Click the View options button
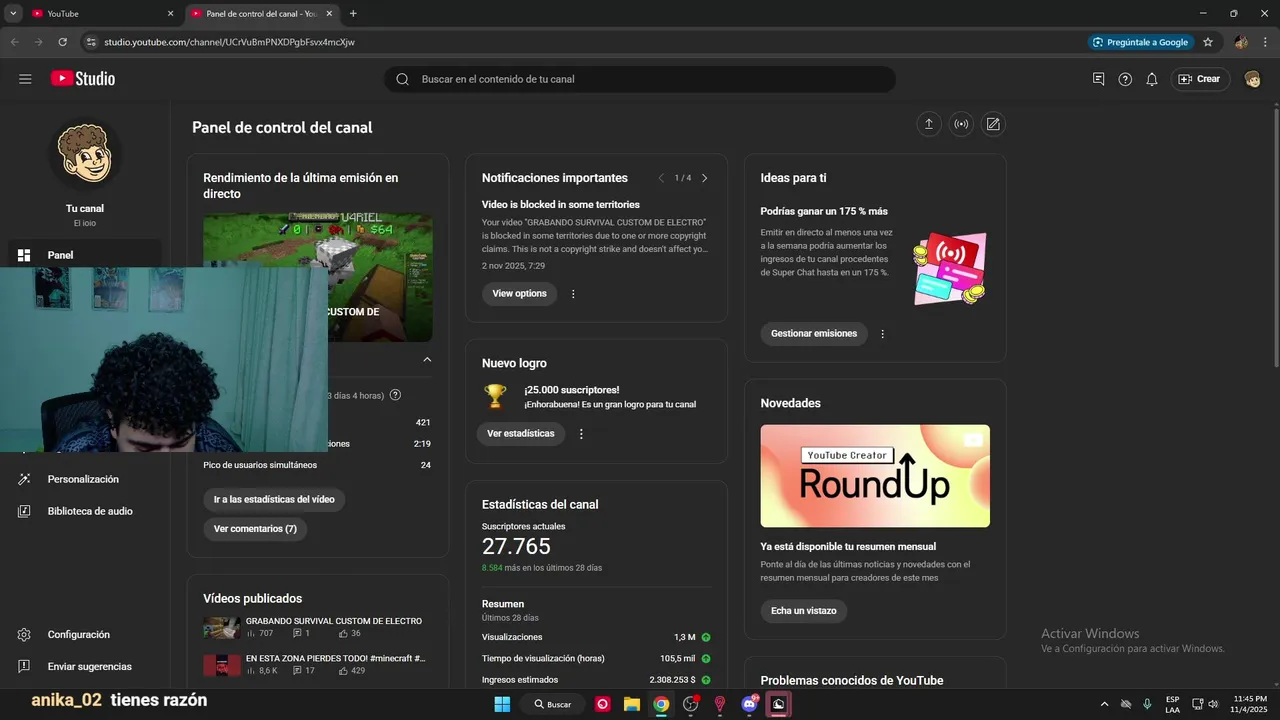Image resolution: width=1280 pixels, height=720 pixels. (519, 294)
